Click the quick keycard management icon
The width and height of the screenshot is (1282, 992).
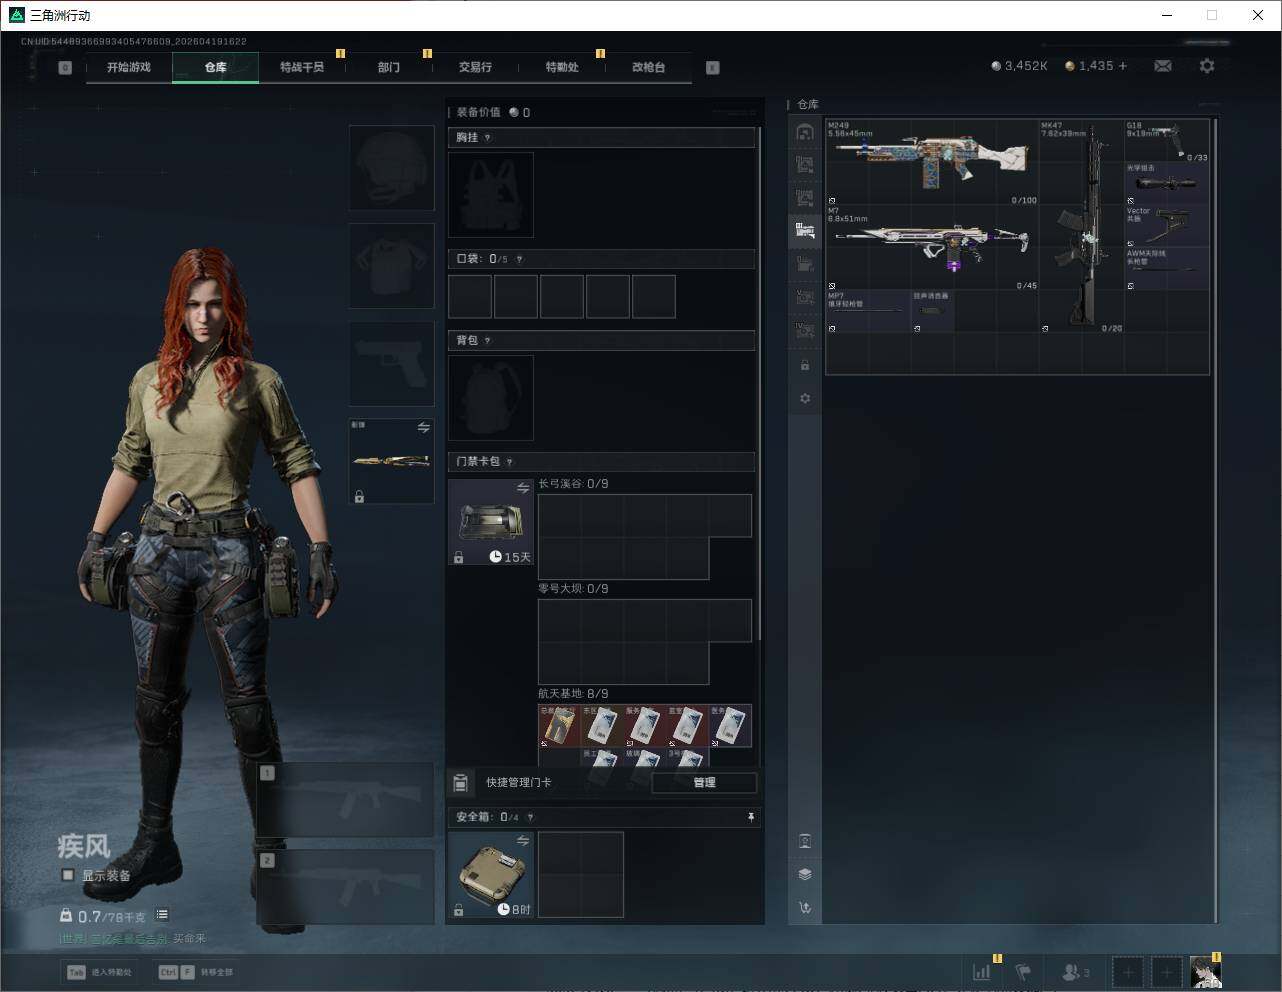pos(461,782)
